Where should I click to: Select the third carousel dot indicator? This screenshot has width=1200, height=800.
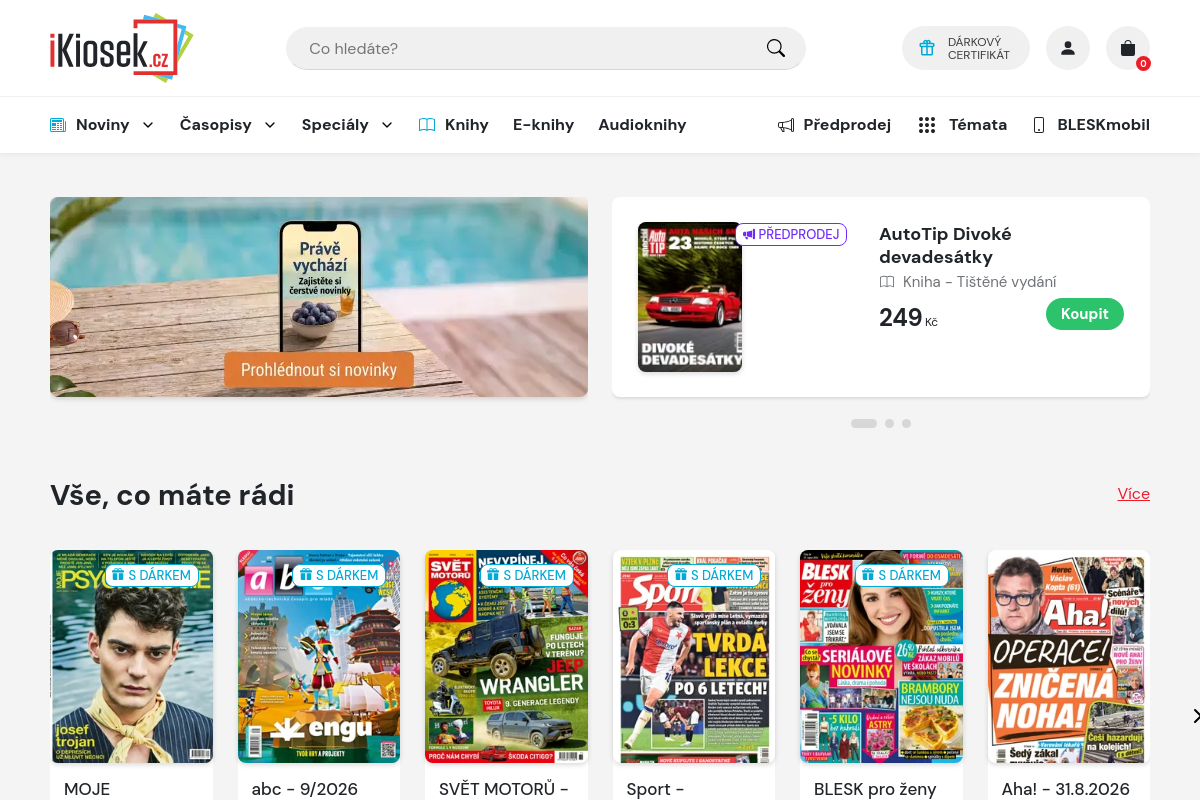[x=906, y=423]
